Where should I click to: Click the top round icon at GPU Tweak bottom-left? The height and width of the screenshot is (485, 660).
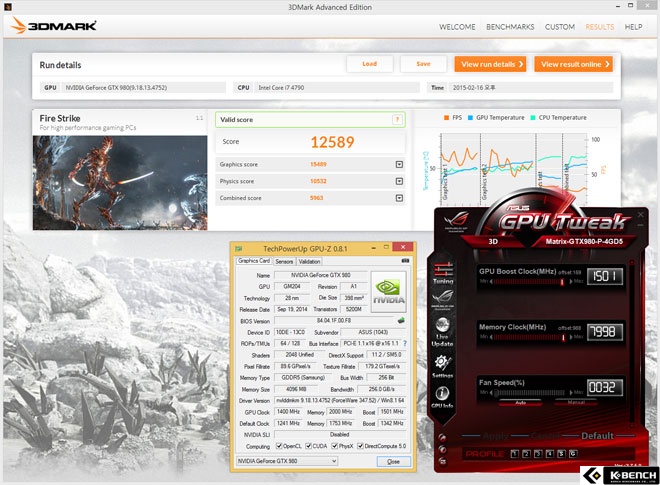coord(442,437)
